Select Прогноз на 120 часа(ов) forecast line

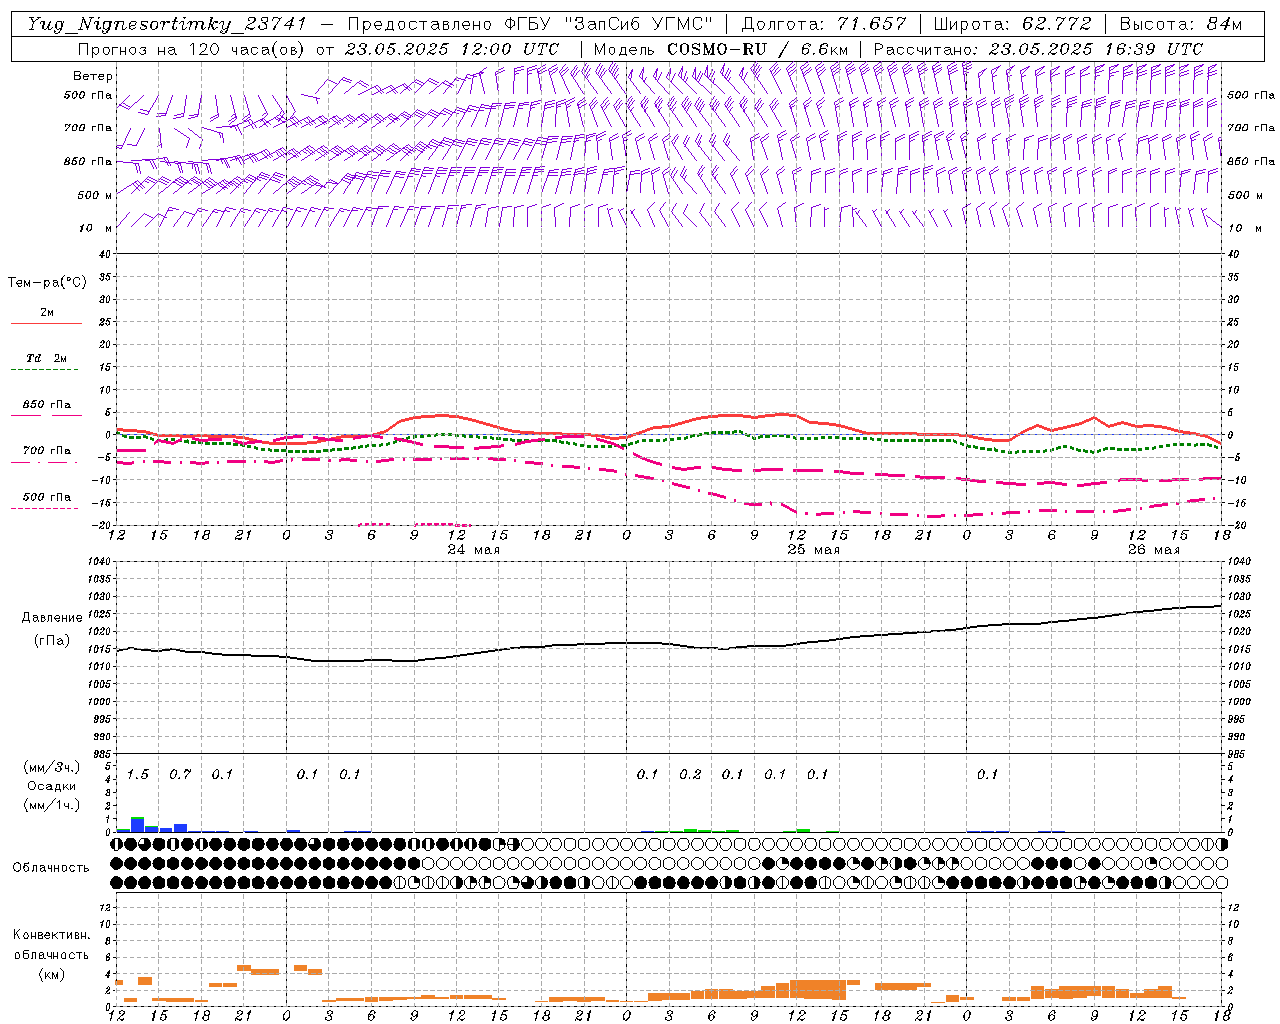click(x=318, y=49)
